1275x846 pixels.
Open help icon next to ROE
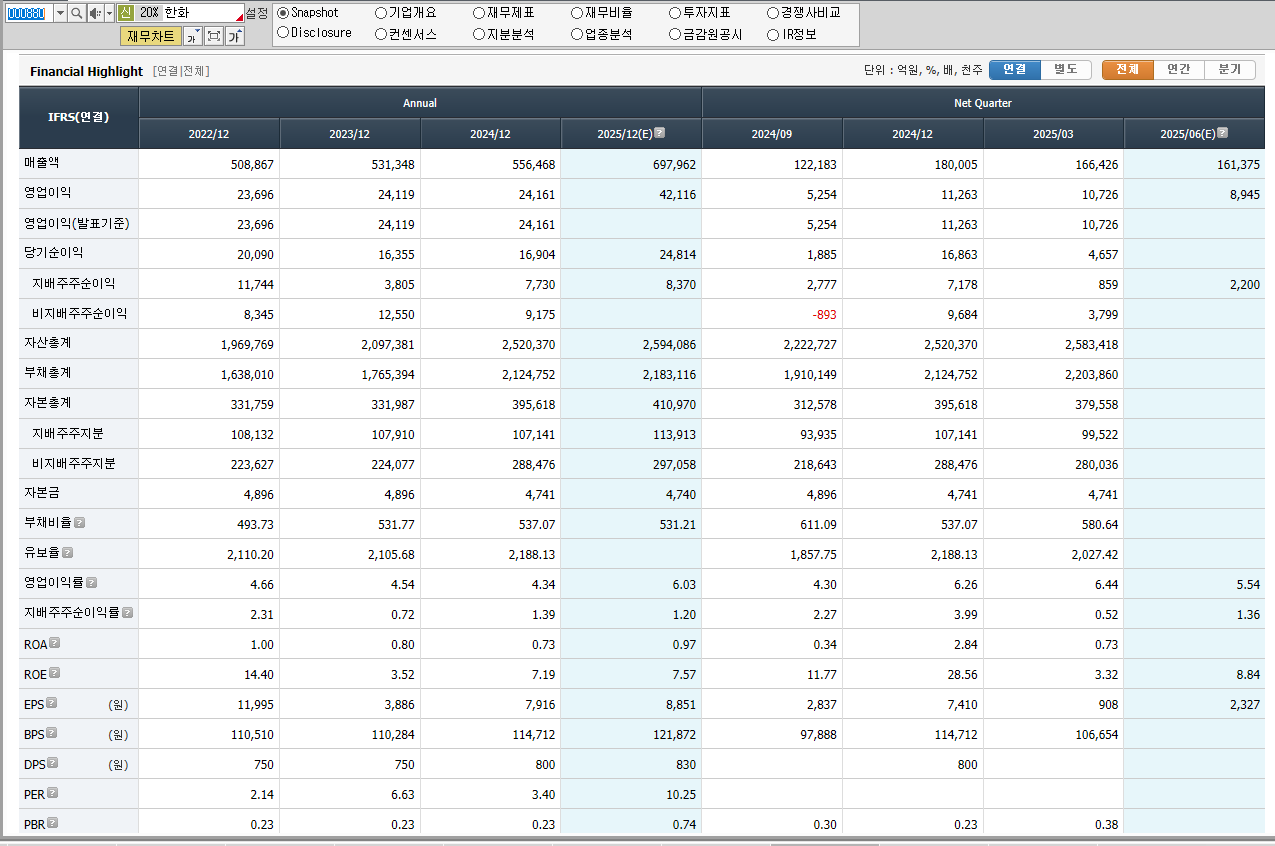54,672
